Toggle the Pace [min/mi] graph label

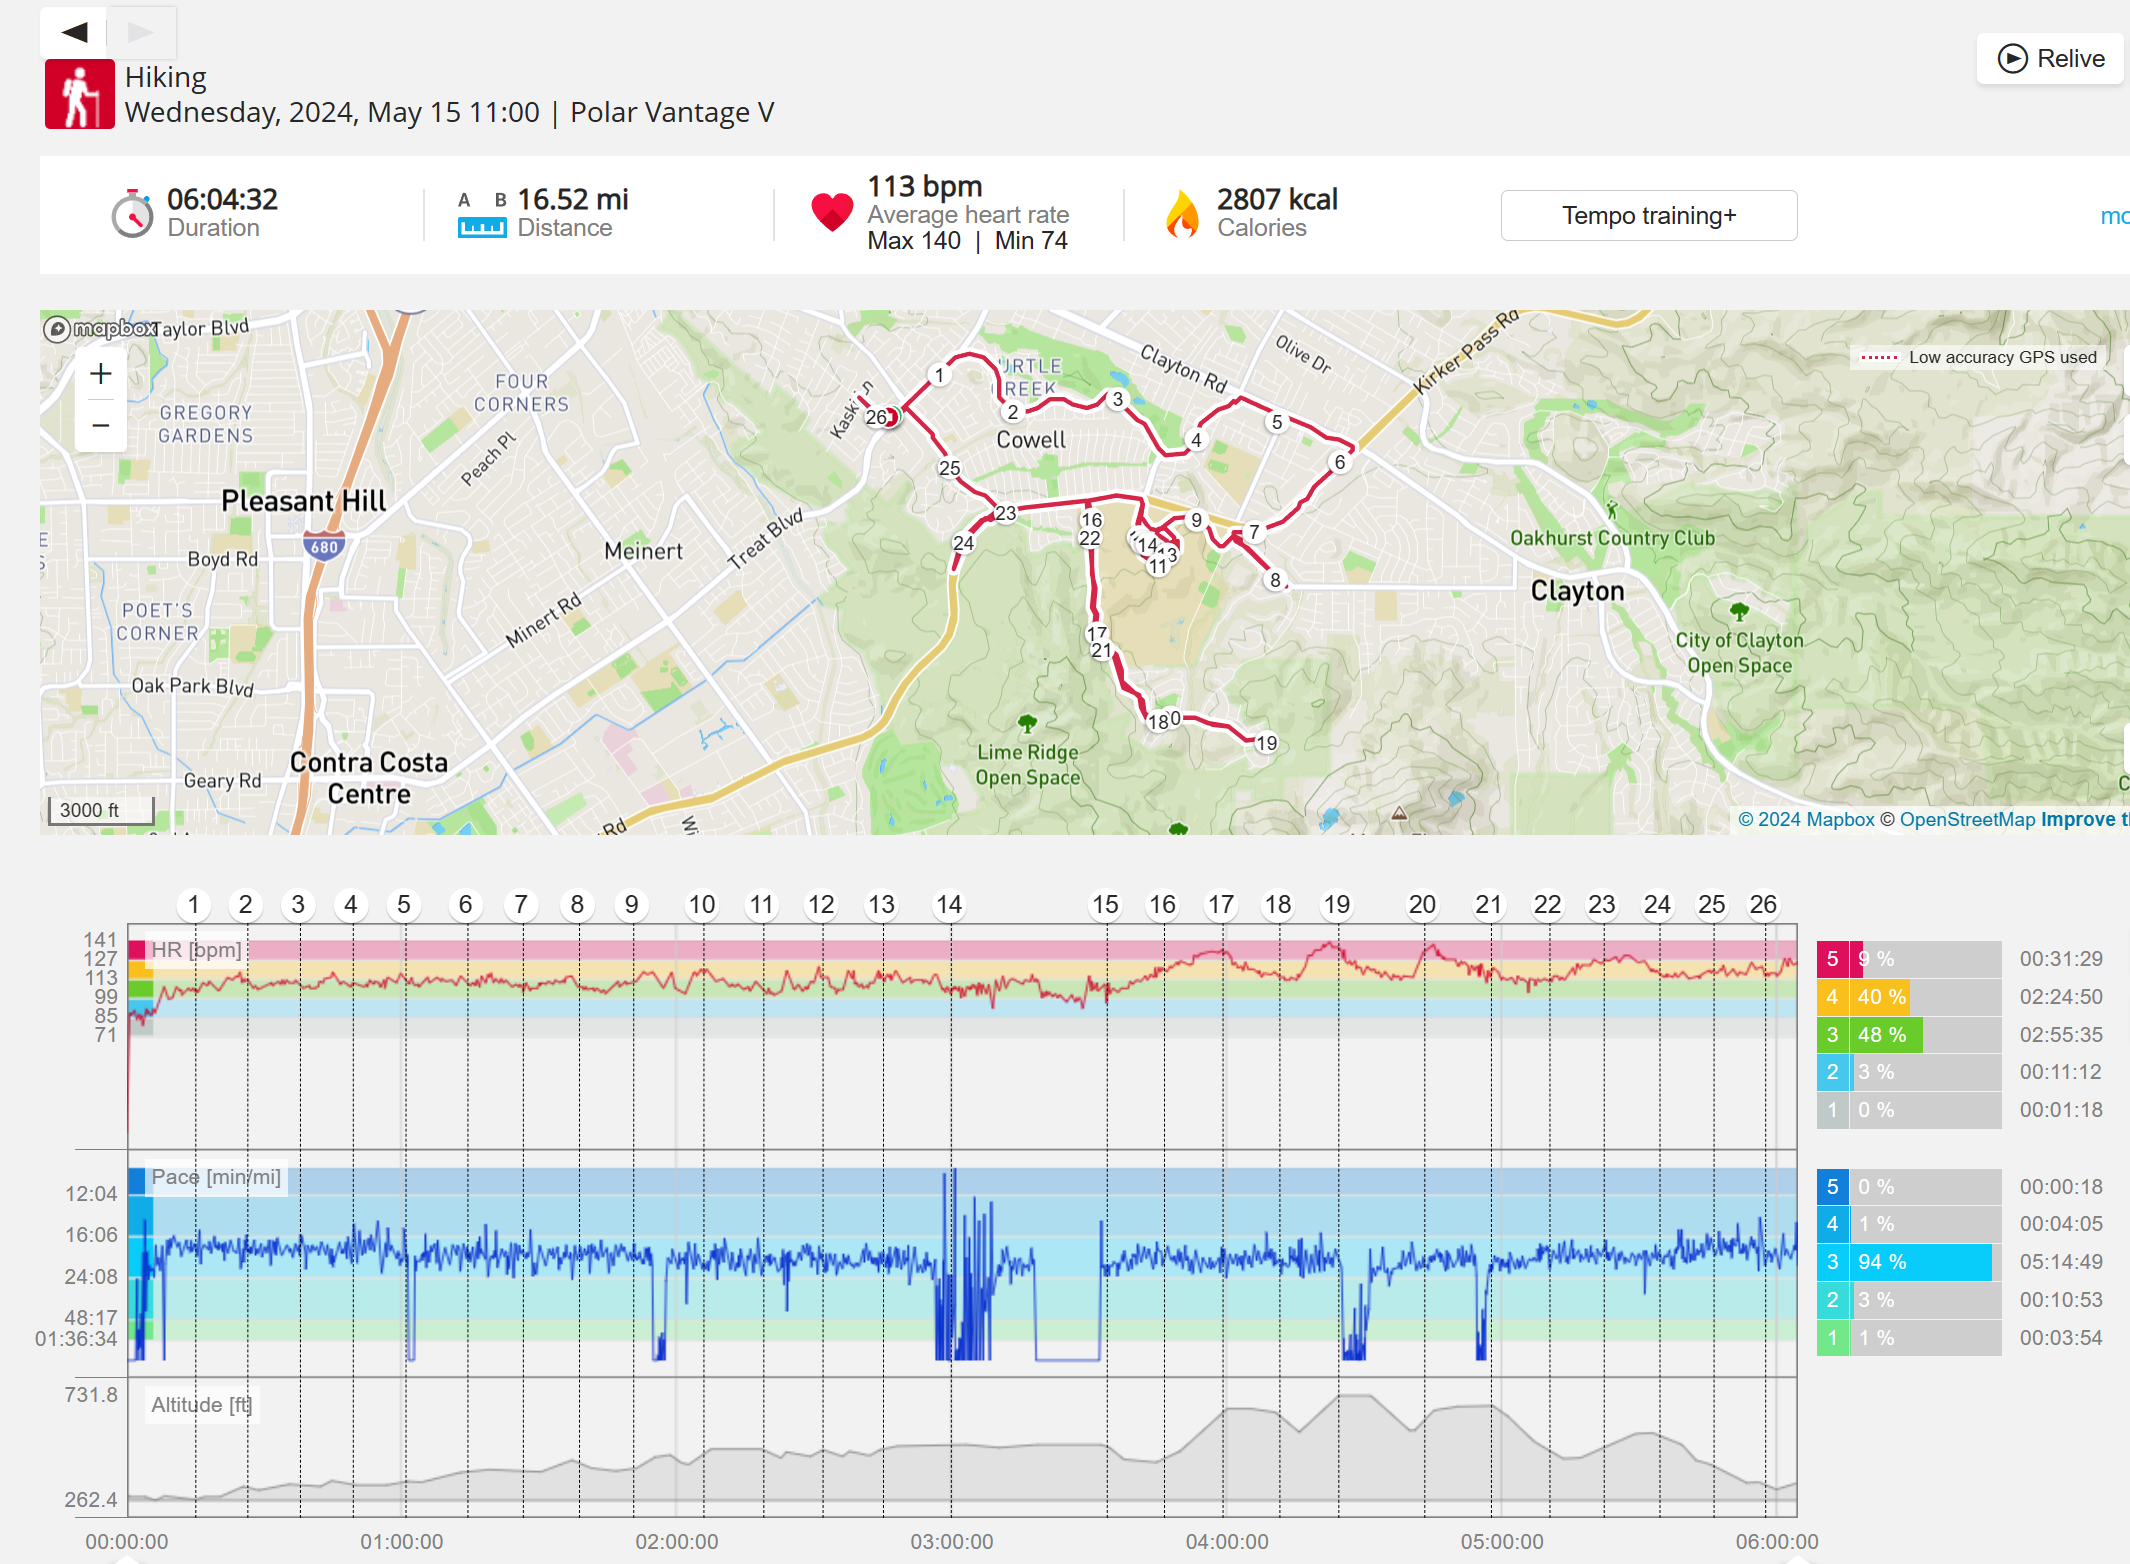(215, 1177)
